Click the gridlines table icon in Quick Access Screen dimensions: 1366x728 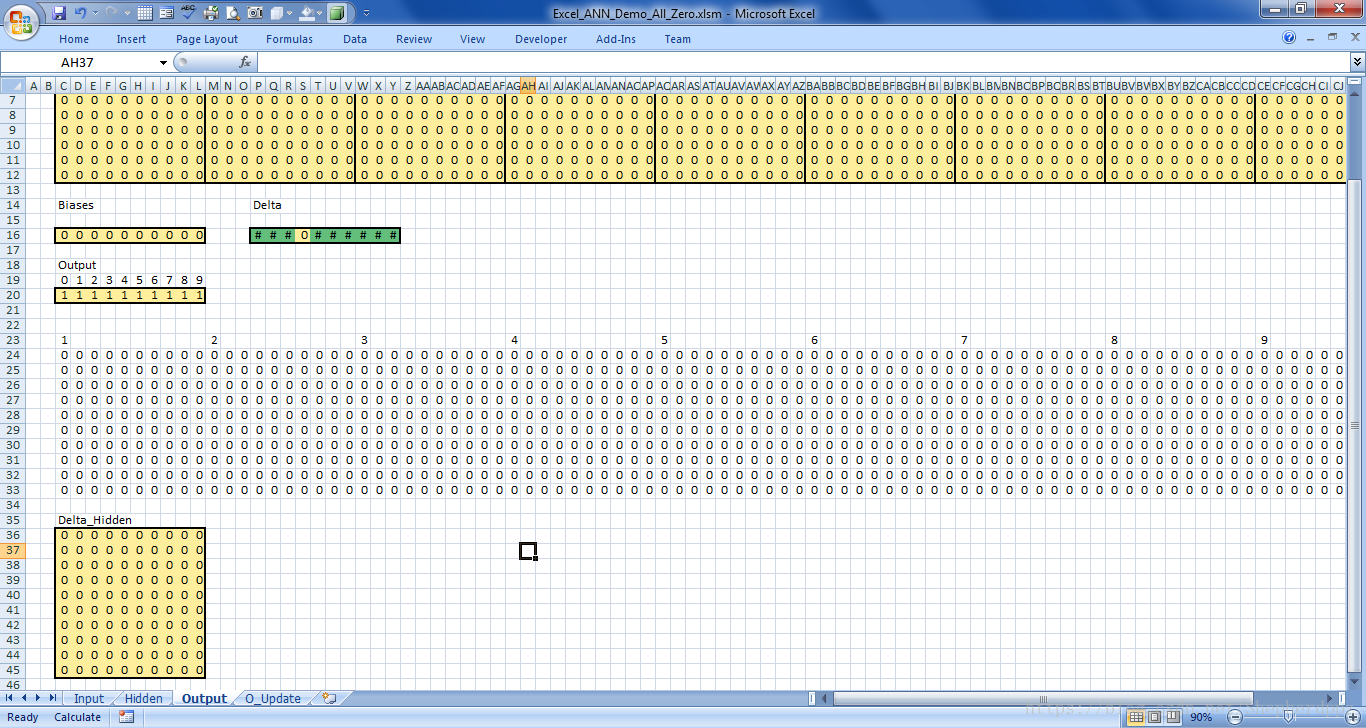coord(145,13)
